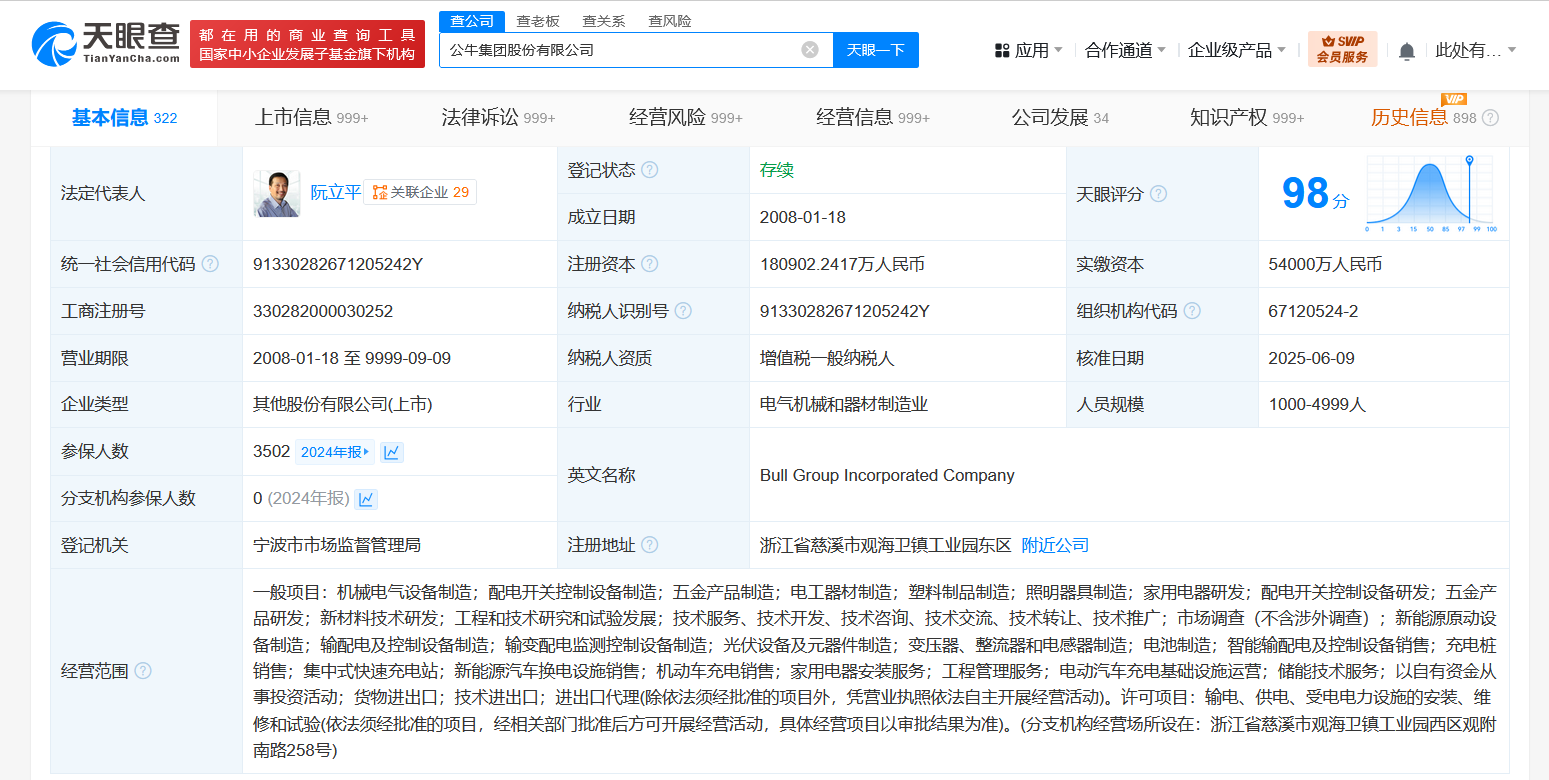Open trend chart icon for 分支机构参保人数
This screenshot has height=780, width=1549.
pos(366,499)
